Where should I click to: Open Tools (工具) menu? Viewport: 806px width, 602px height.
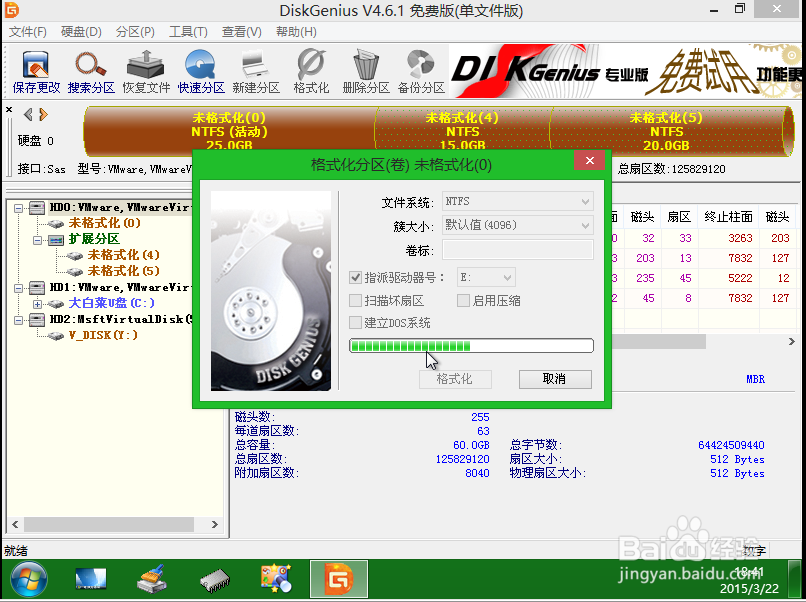[188, 32]
